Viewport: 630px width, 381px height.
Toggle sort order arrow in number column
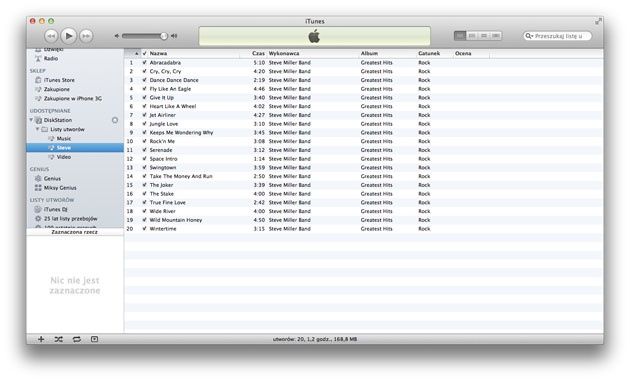[x=136, y=53]
